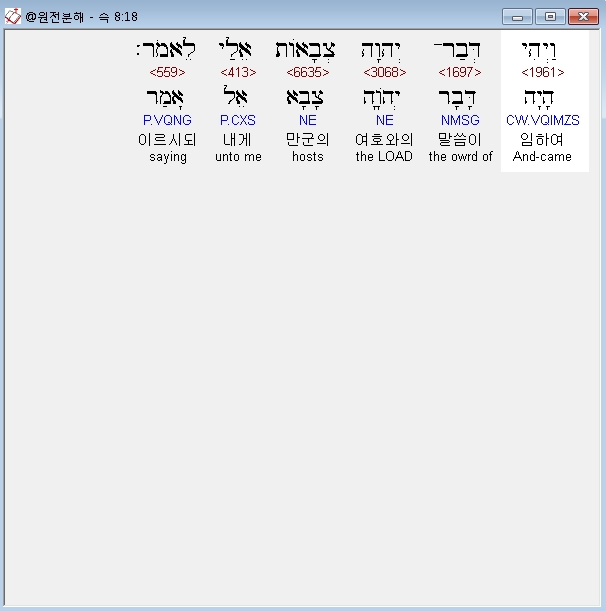Select the Korean gloss 여호와의
606x611 pixels.
384,140
